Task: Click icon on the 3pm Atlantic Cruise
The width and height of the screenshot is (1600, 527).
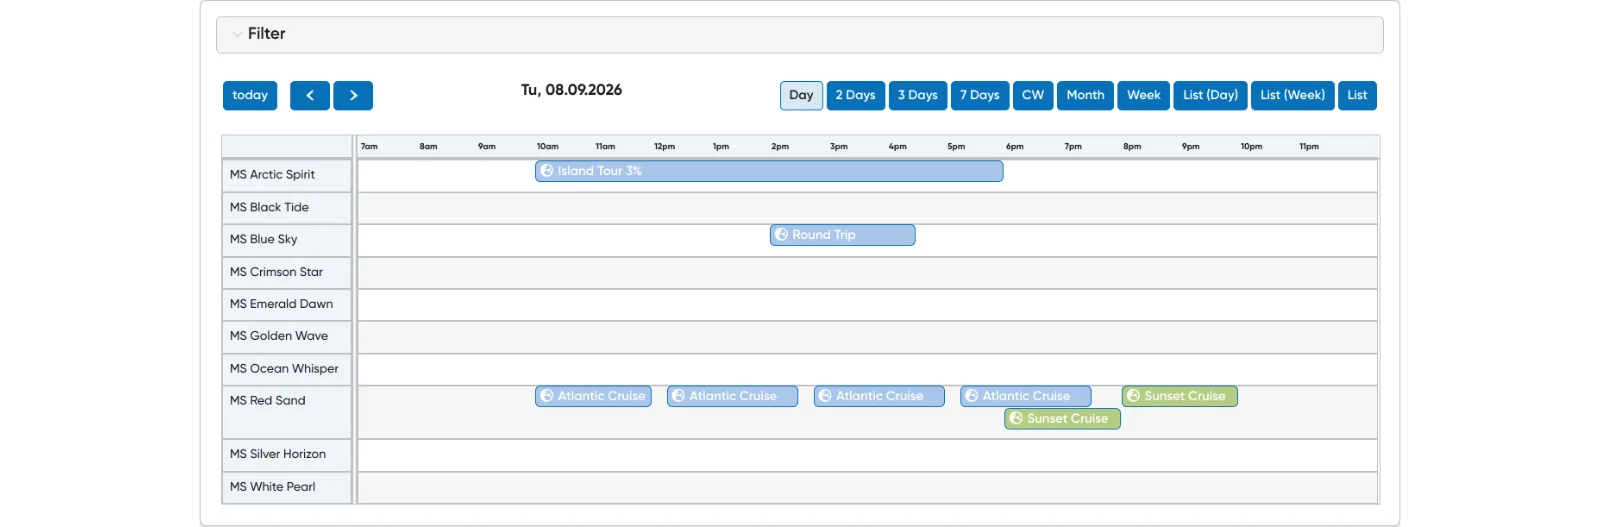Action: pyautogui.click(x=825, y=396)
